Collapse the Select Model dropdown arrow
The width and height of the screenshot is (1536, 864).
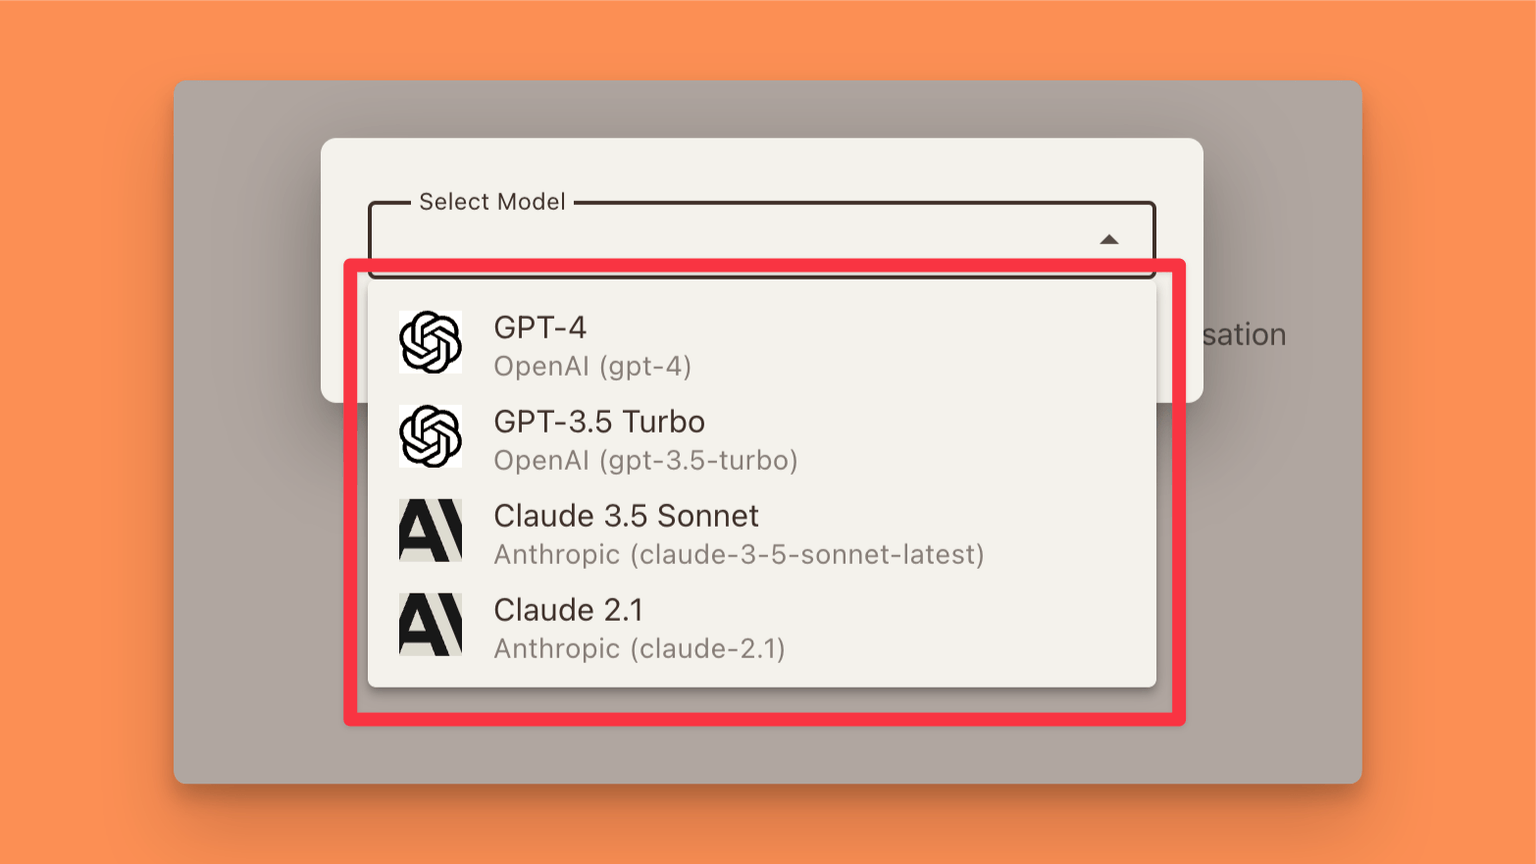point(1108,239)
